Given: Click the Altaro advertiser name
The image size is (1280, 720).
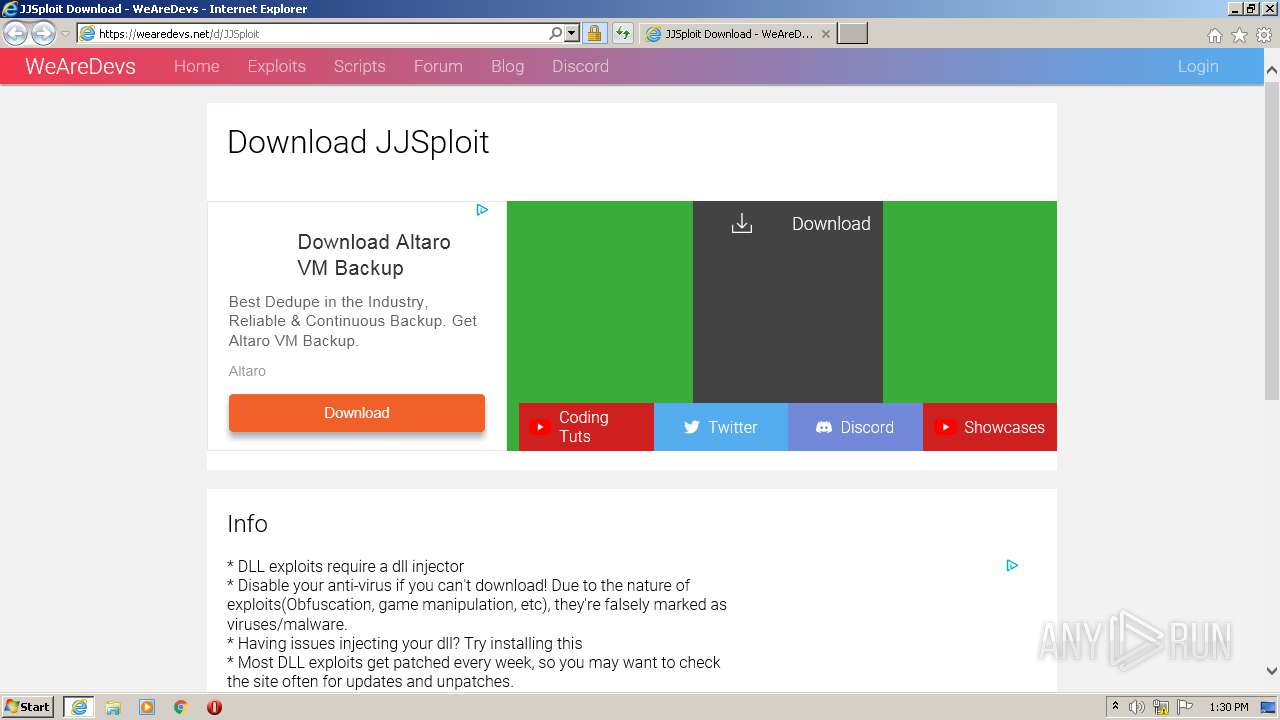Looking at the screenshot, I should click(247, 371).
